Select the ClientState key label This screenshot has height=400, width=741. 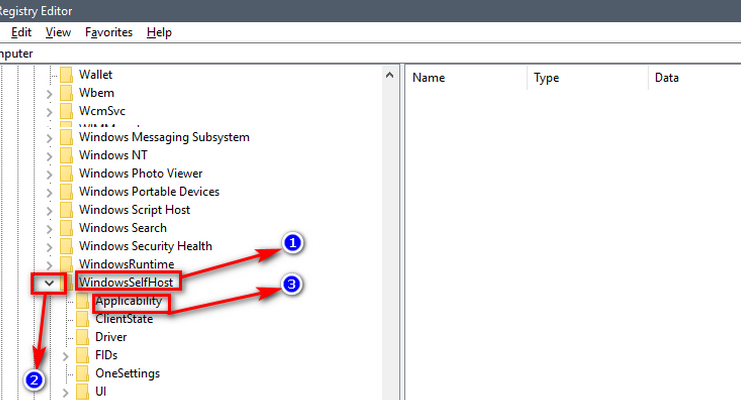coord(124,319)
